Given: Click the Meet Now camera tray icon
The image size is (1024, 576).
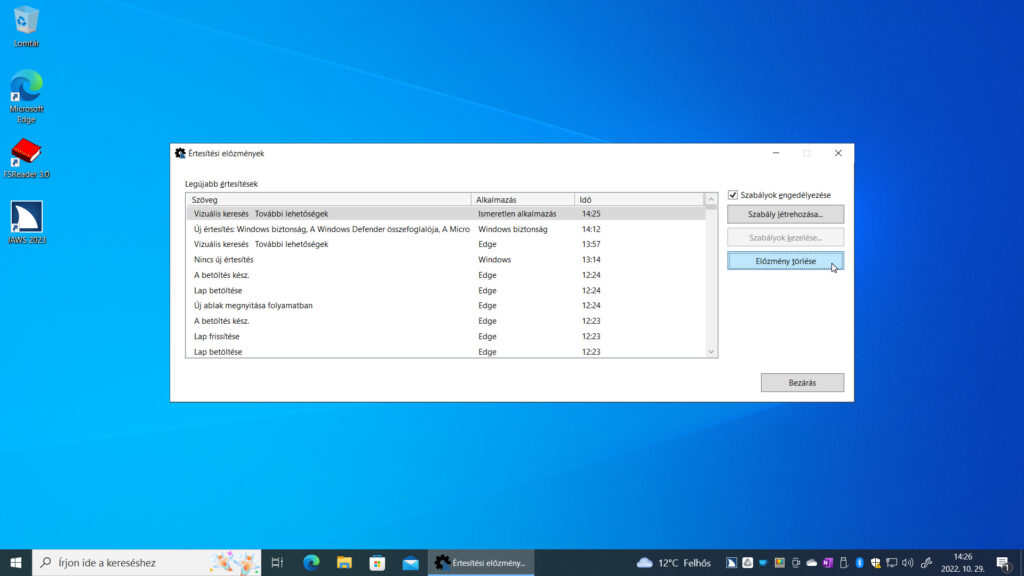Looking at the screenshot, I should [x=795, y=562].
